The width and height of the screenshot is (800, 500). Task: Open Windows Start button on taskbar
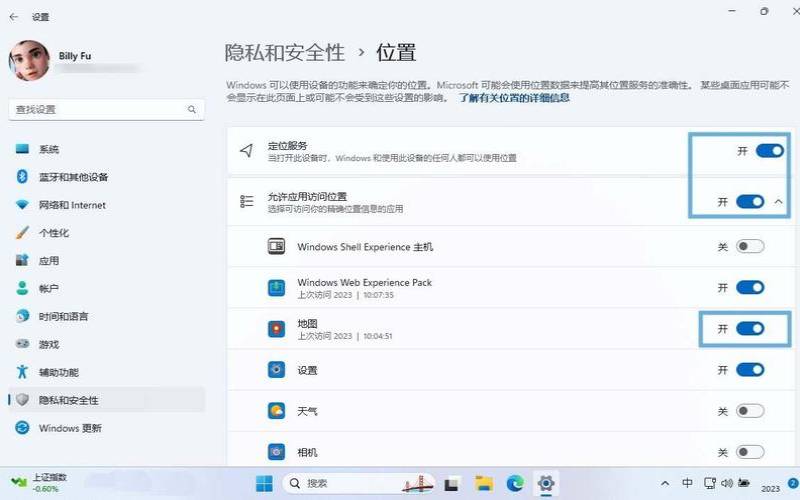tap(264, 483)
